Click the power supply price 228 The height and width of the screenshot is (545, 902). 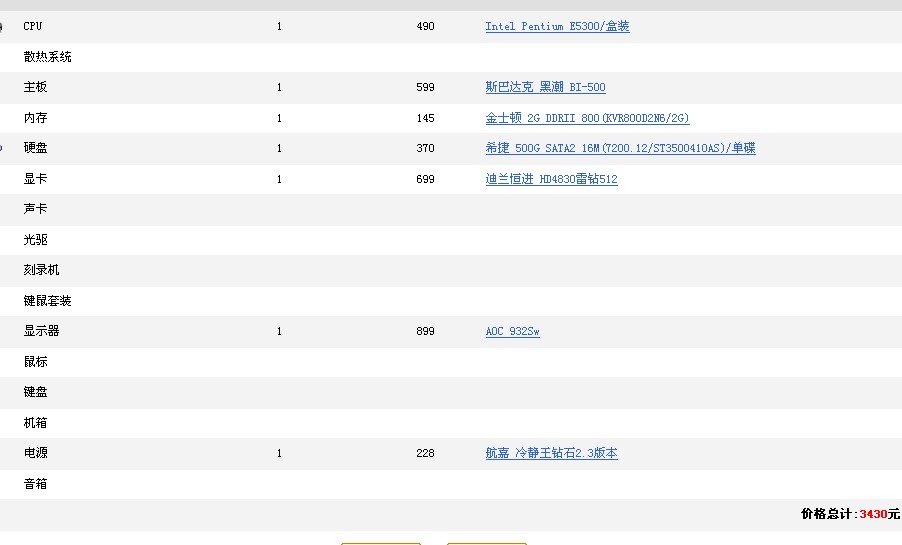425,453
